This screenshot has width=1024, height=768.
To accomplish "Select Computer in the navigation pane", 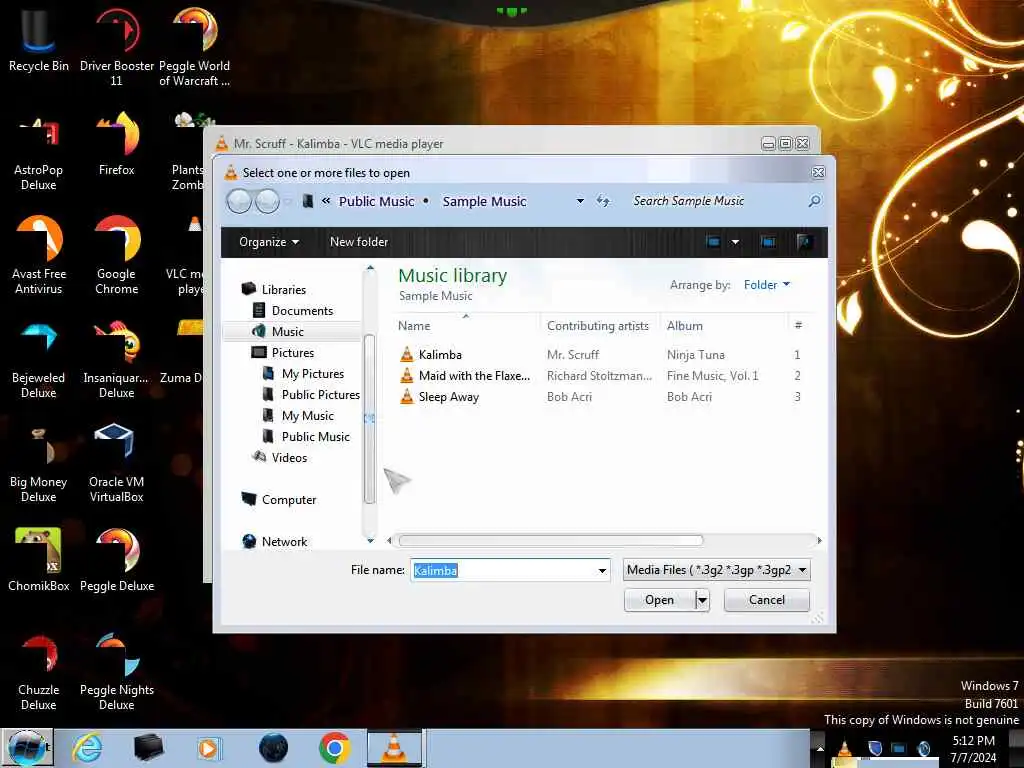I will pos(289,500).
